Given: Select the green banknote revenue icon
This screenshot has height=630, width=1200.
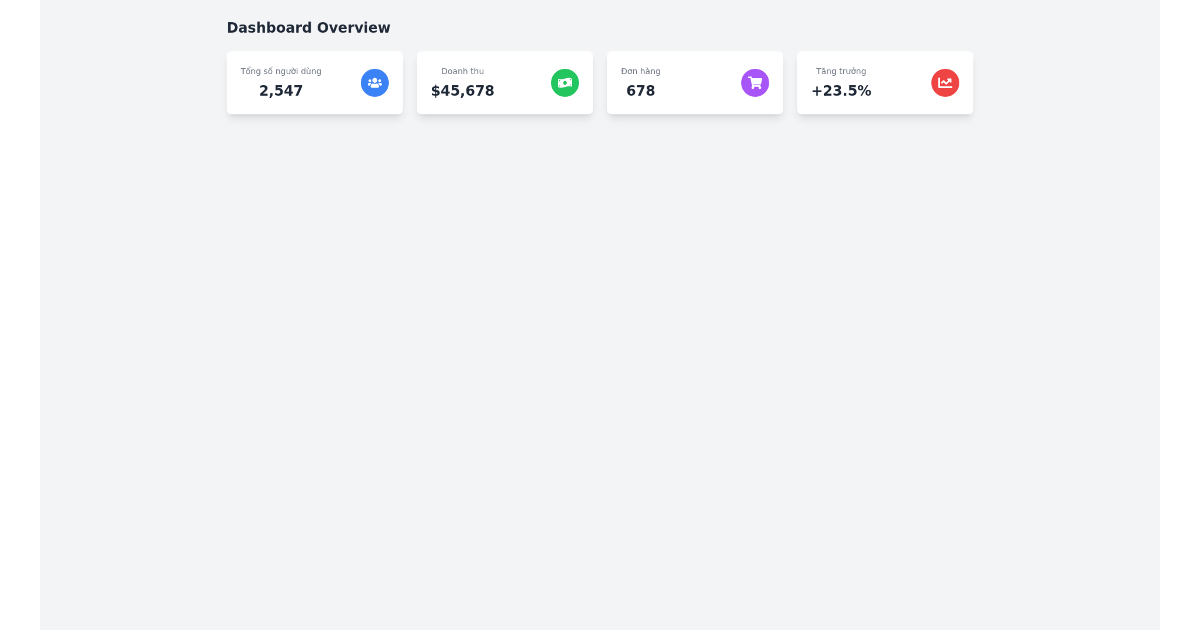Looking at the screenshot, I should tap(565, 83).
